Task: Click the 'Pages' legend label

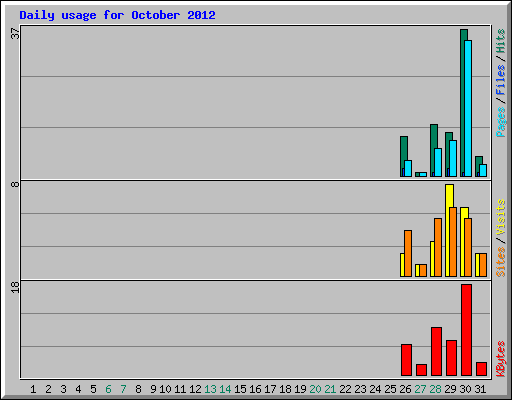Action: [500, 122]
